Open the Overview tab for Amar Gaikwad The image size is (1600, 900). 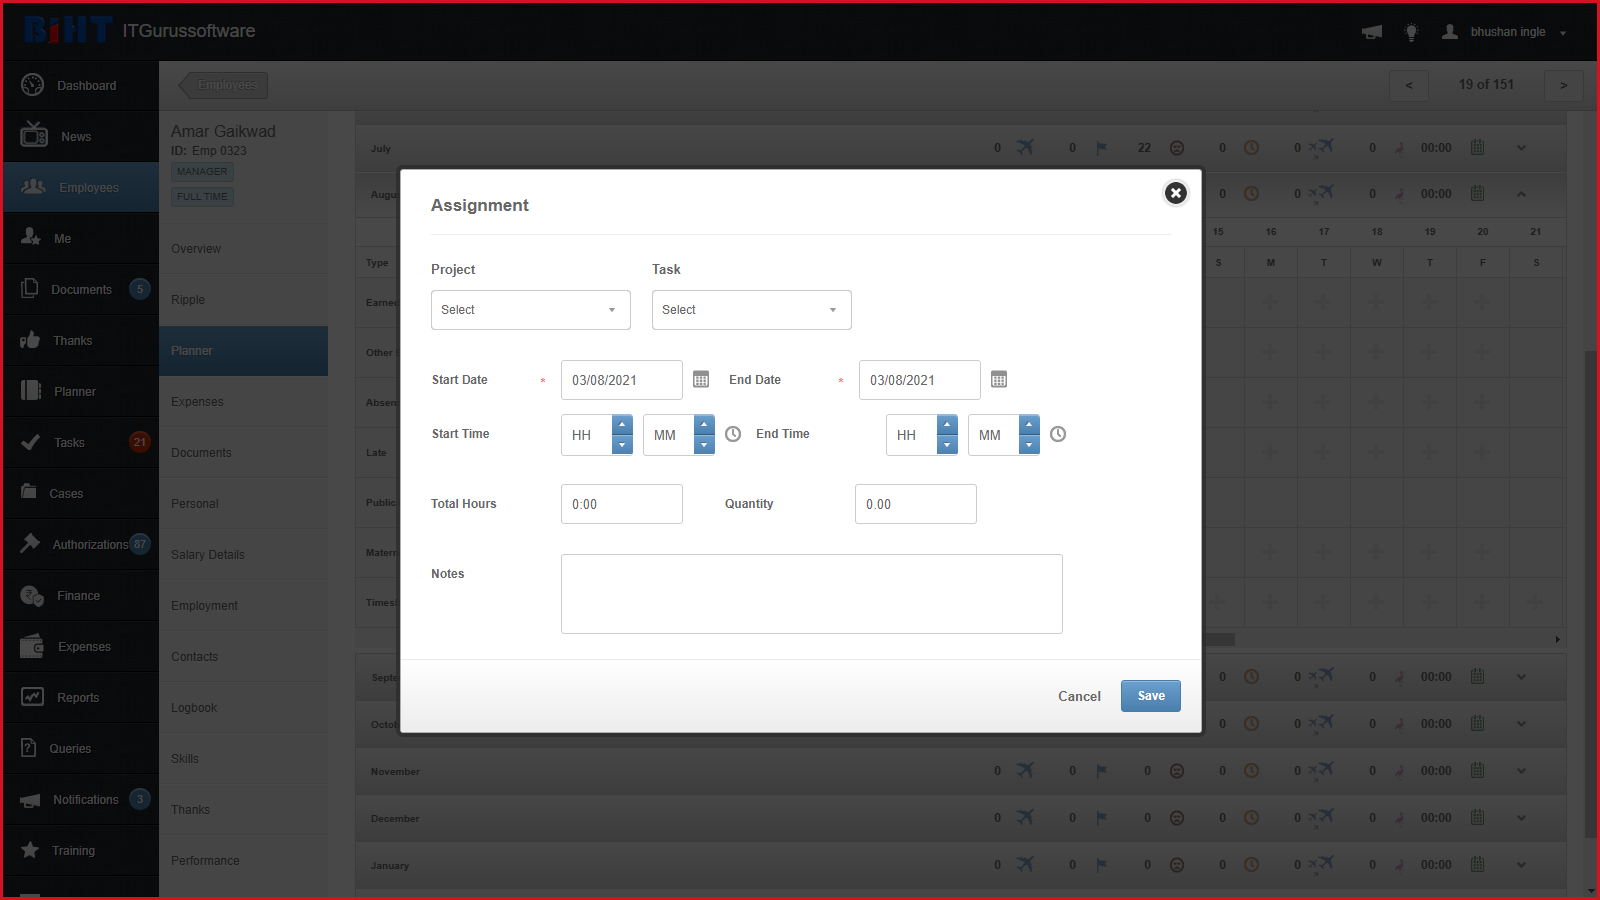(x=244, y=249)
